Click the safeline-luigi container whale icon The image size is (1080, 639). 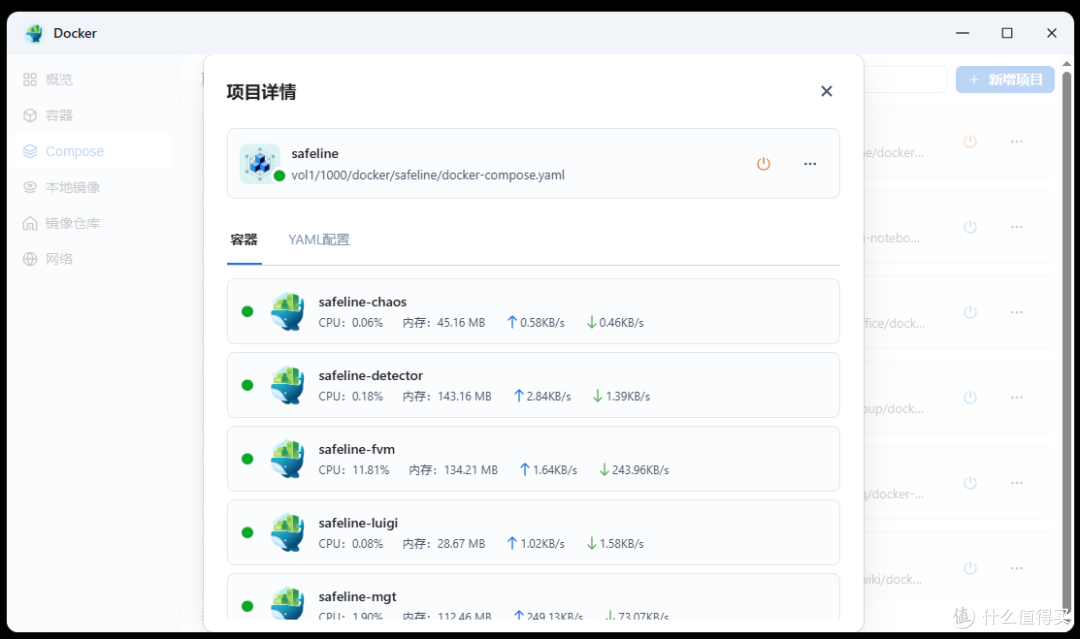(287, 532)
